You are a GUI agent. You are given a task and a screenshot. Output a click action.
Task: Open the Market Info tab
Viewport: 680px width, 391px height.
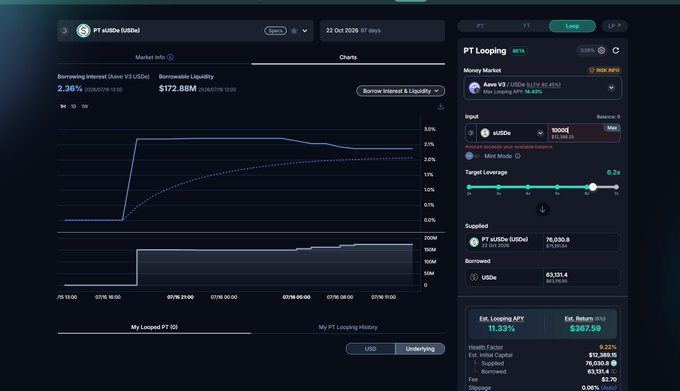pos(154,57)
